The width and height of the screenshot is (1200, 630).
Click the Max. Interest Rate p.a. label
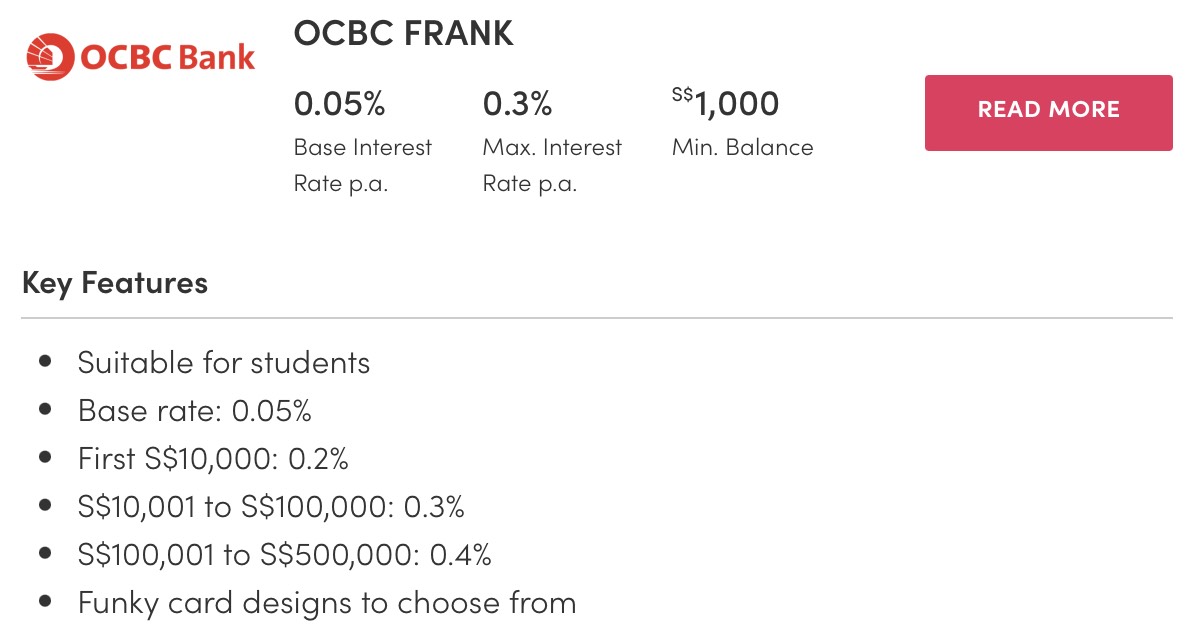pyautogui.click(x=551, y=166)
